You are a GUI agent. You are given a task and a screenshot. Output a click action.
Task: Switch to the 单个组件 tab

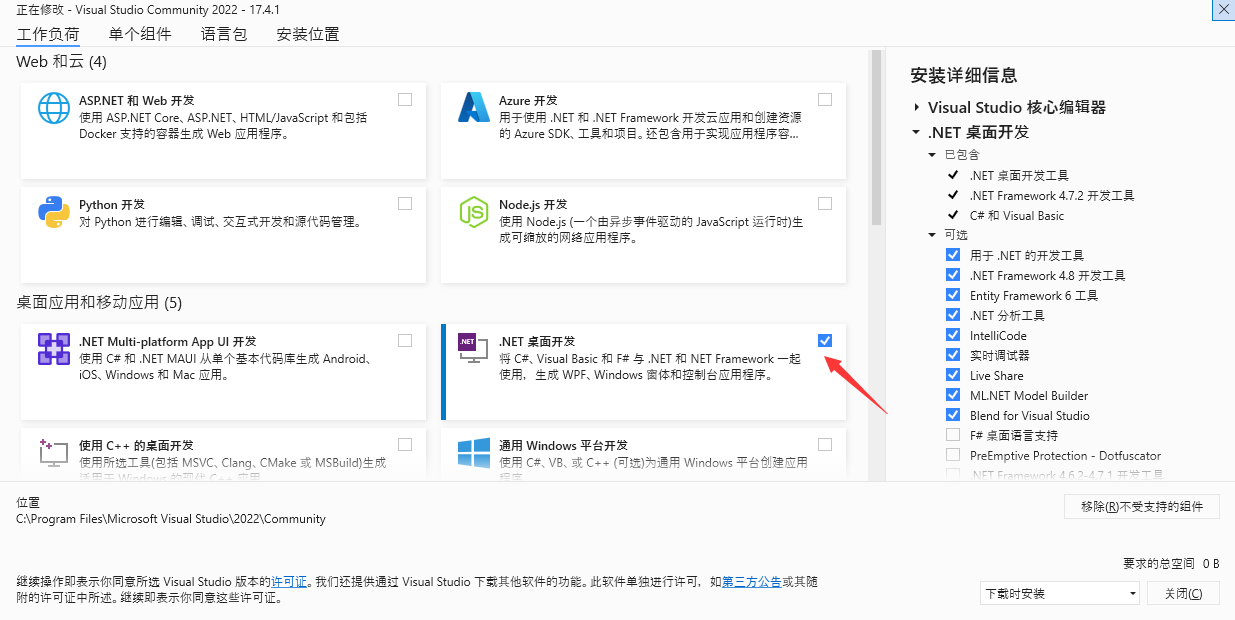(140, 34)
